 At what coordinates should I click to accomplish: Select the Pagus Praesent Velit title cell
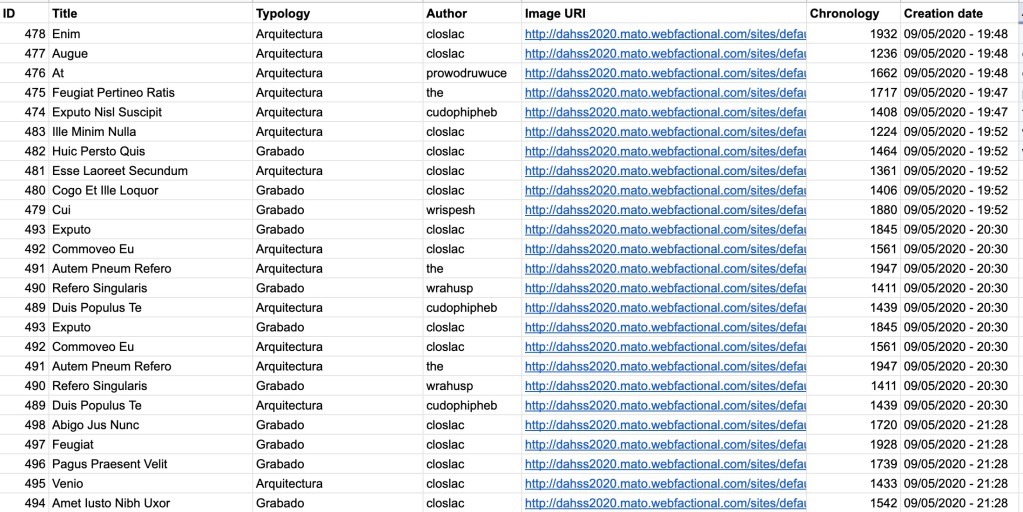(x=151, y=464)
